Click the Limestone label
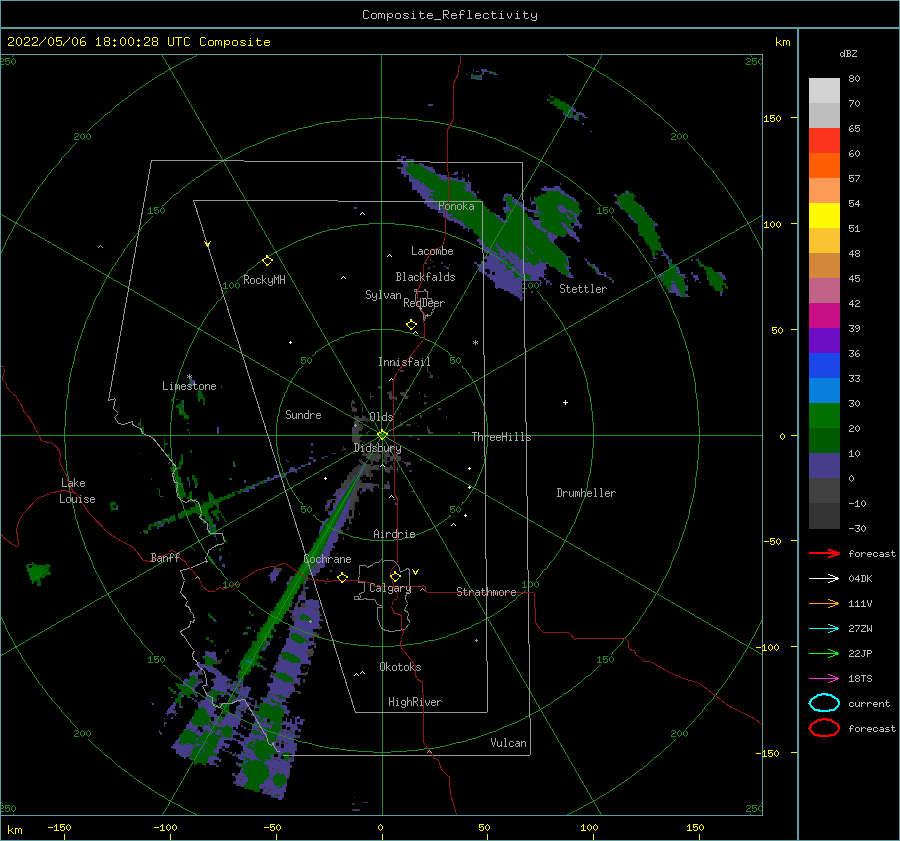Viewport: 900px width, 841px height. pos(189,386)
